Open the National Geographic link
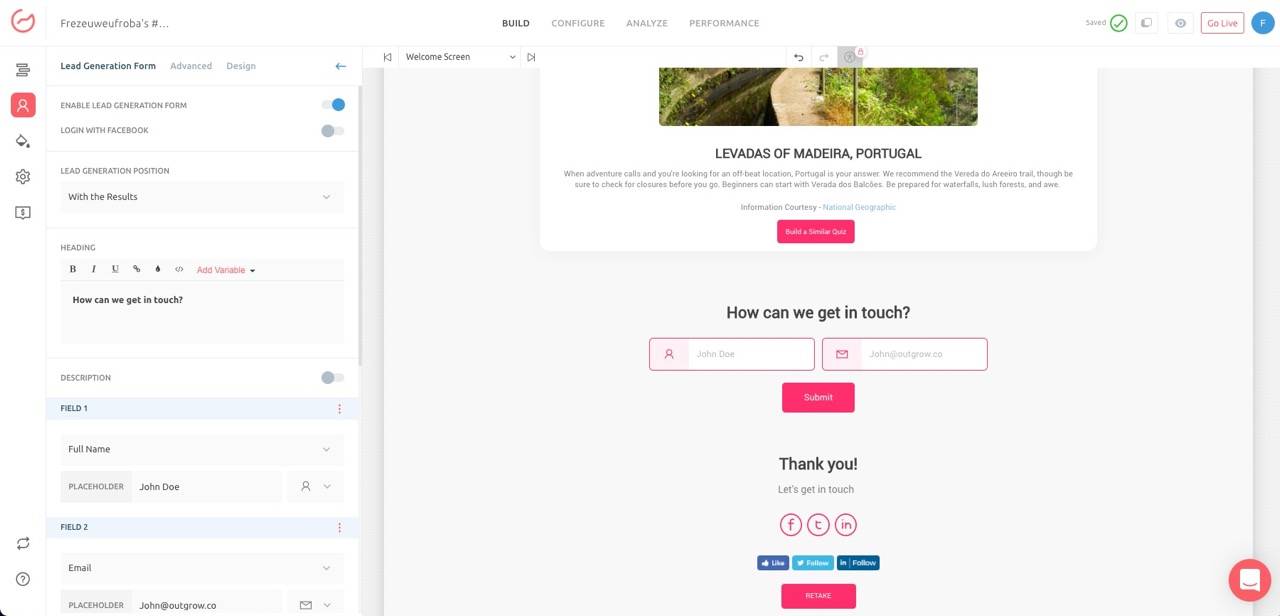 pyautogui.click(x=859, y=207)
